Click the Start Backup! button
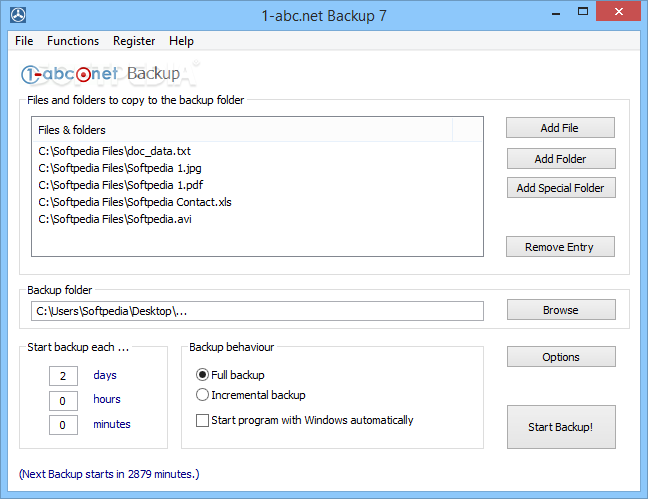 click(561, 427)
